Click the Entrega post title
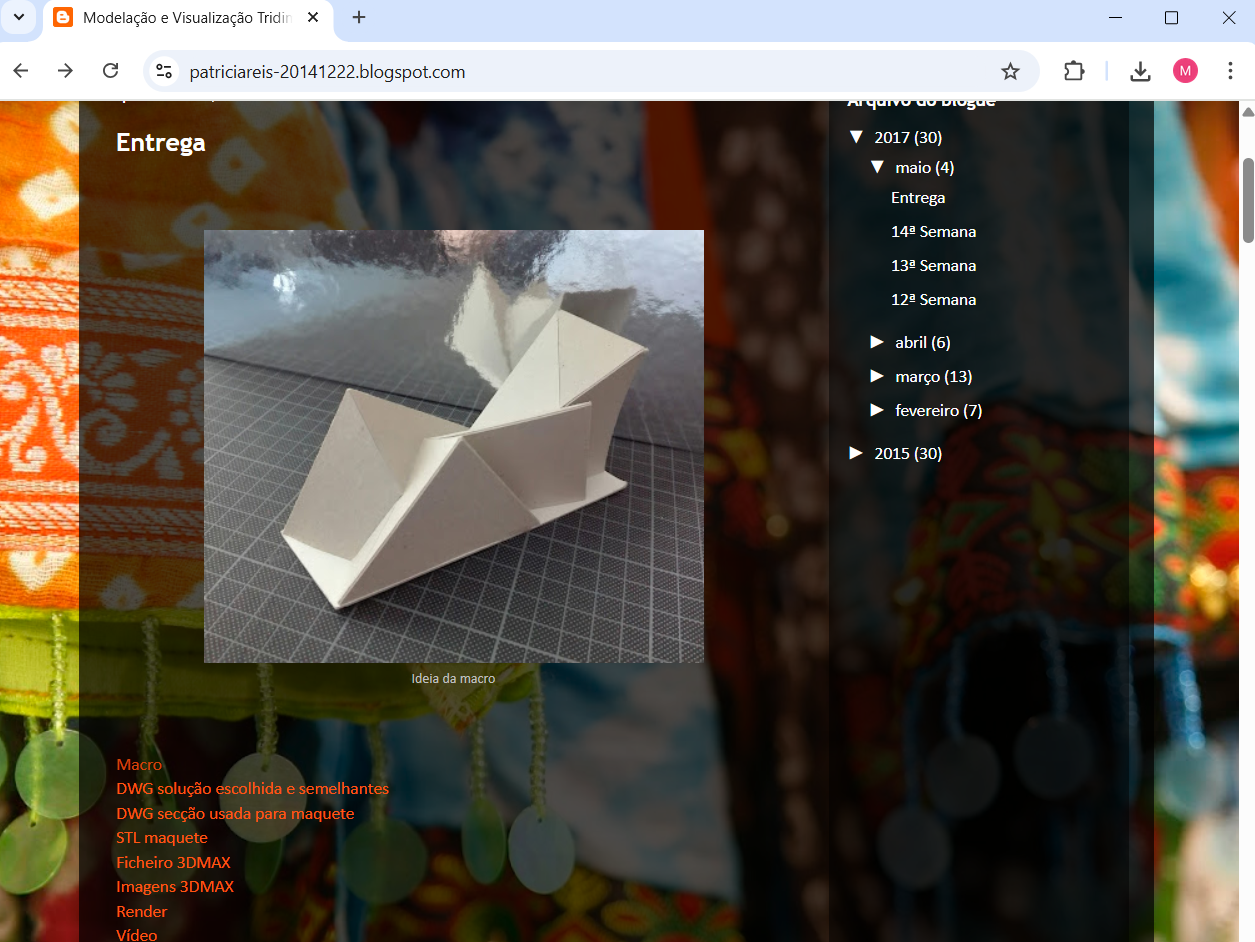The height and width of the screenshot is (942, 1255). 161,143
